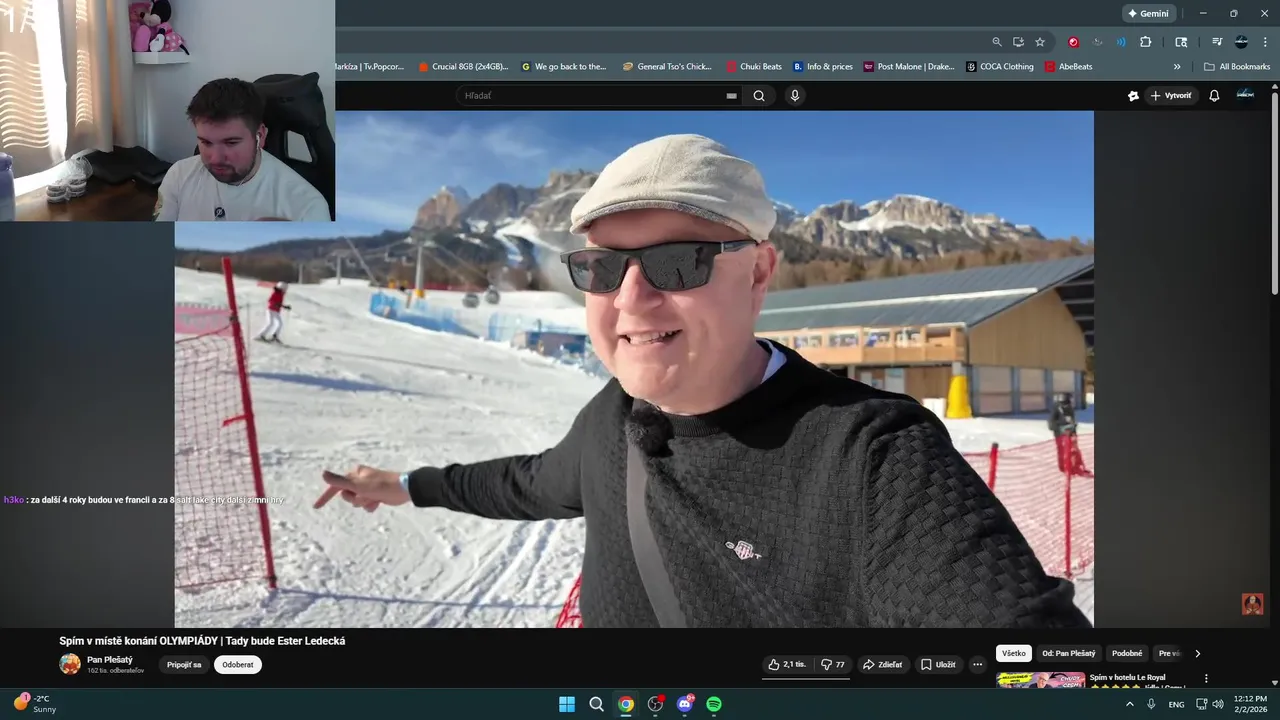Click the video player to pause
The height and width of the screenshot is (720, 1280).
(634, 369)
